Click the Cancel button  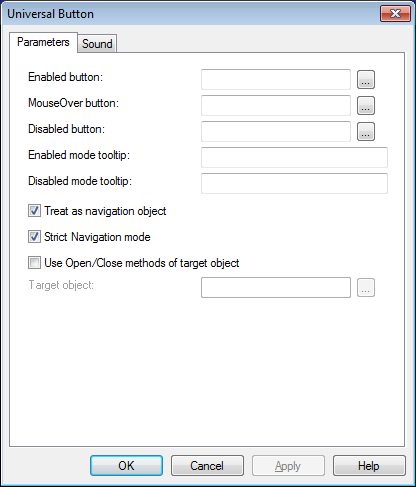click(x=207, y=466)
